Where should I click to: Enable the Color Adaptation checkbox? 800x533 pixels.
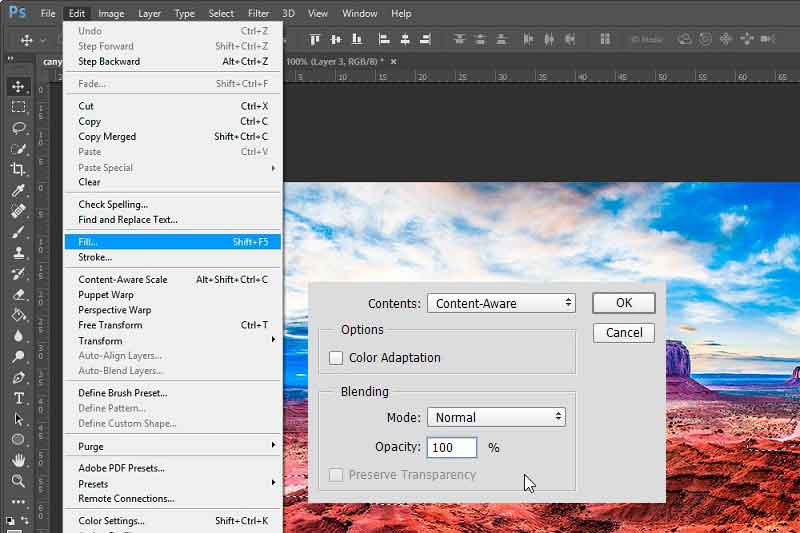point(336,358)
